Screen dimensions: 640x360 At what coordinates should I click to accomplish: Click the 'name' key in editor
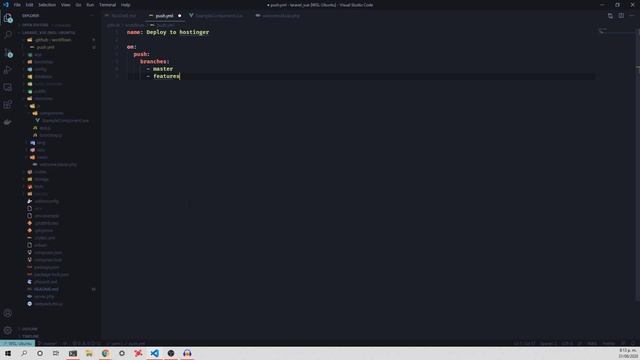(133, 32)
